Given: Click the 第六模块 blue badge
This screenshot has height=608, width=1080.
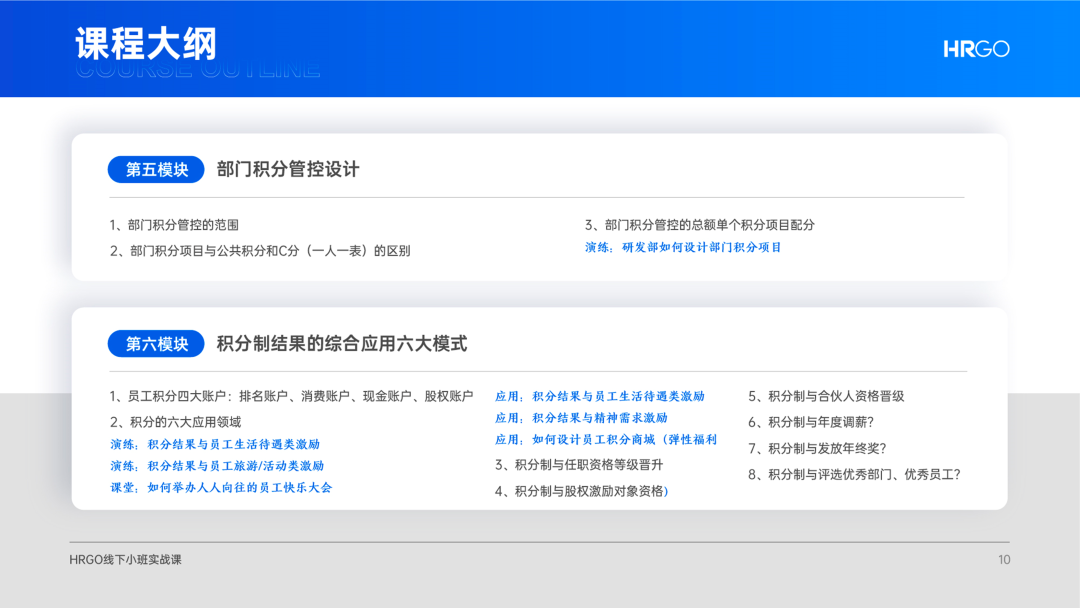Looking at the screenshot, I should coord(156,344).
